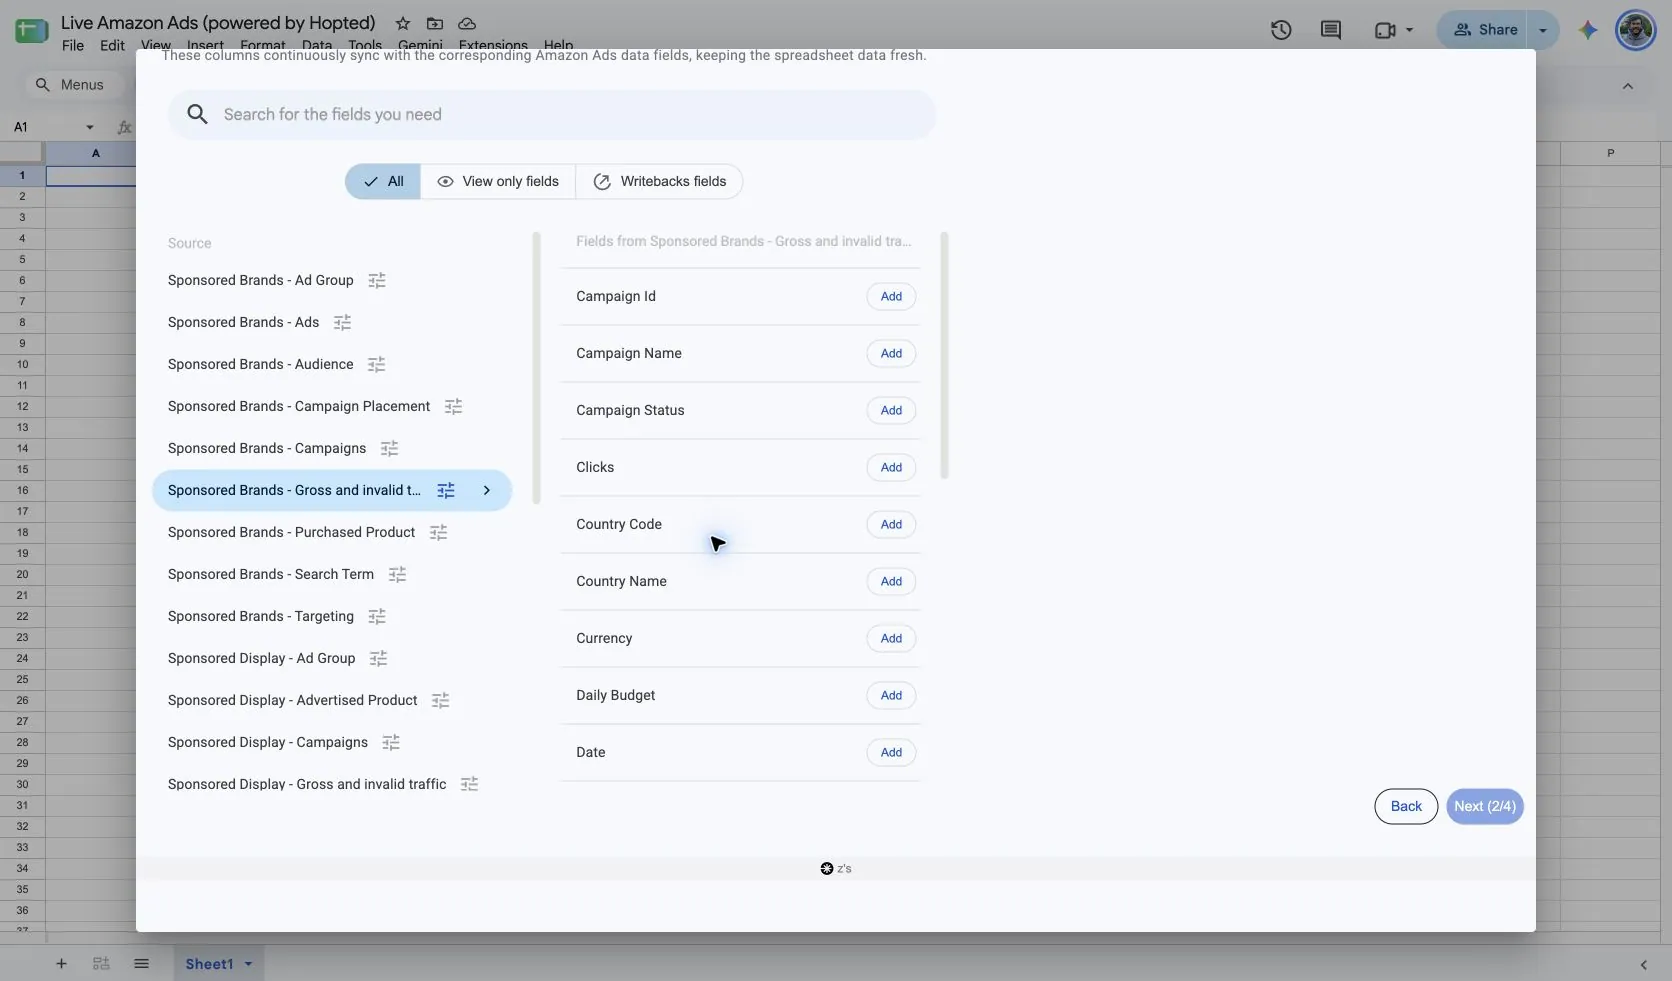
Task: Add the Currency field
Action: 891,639
